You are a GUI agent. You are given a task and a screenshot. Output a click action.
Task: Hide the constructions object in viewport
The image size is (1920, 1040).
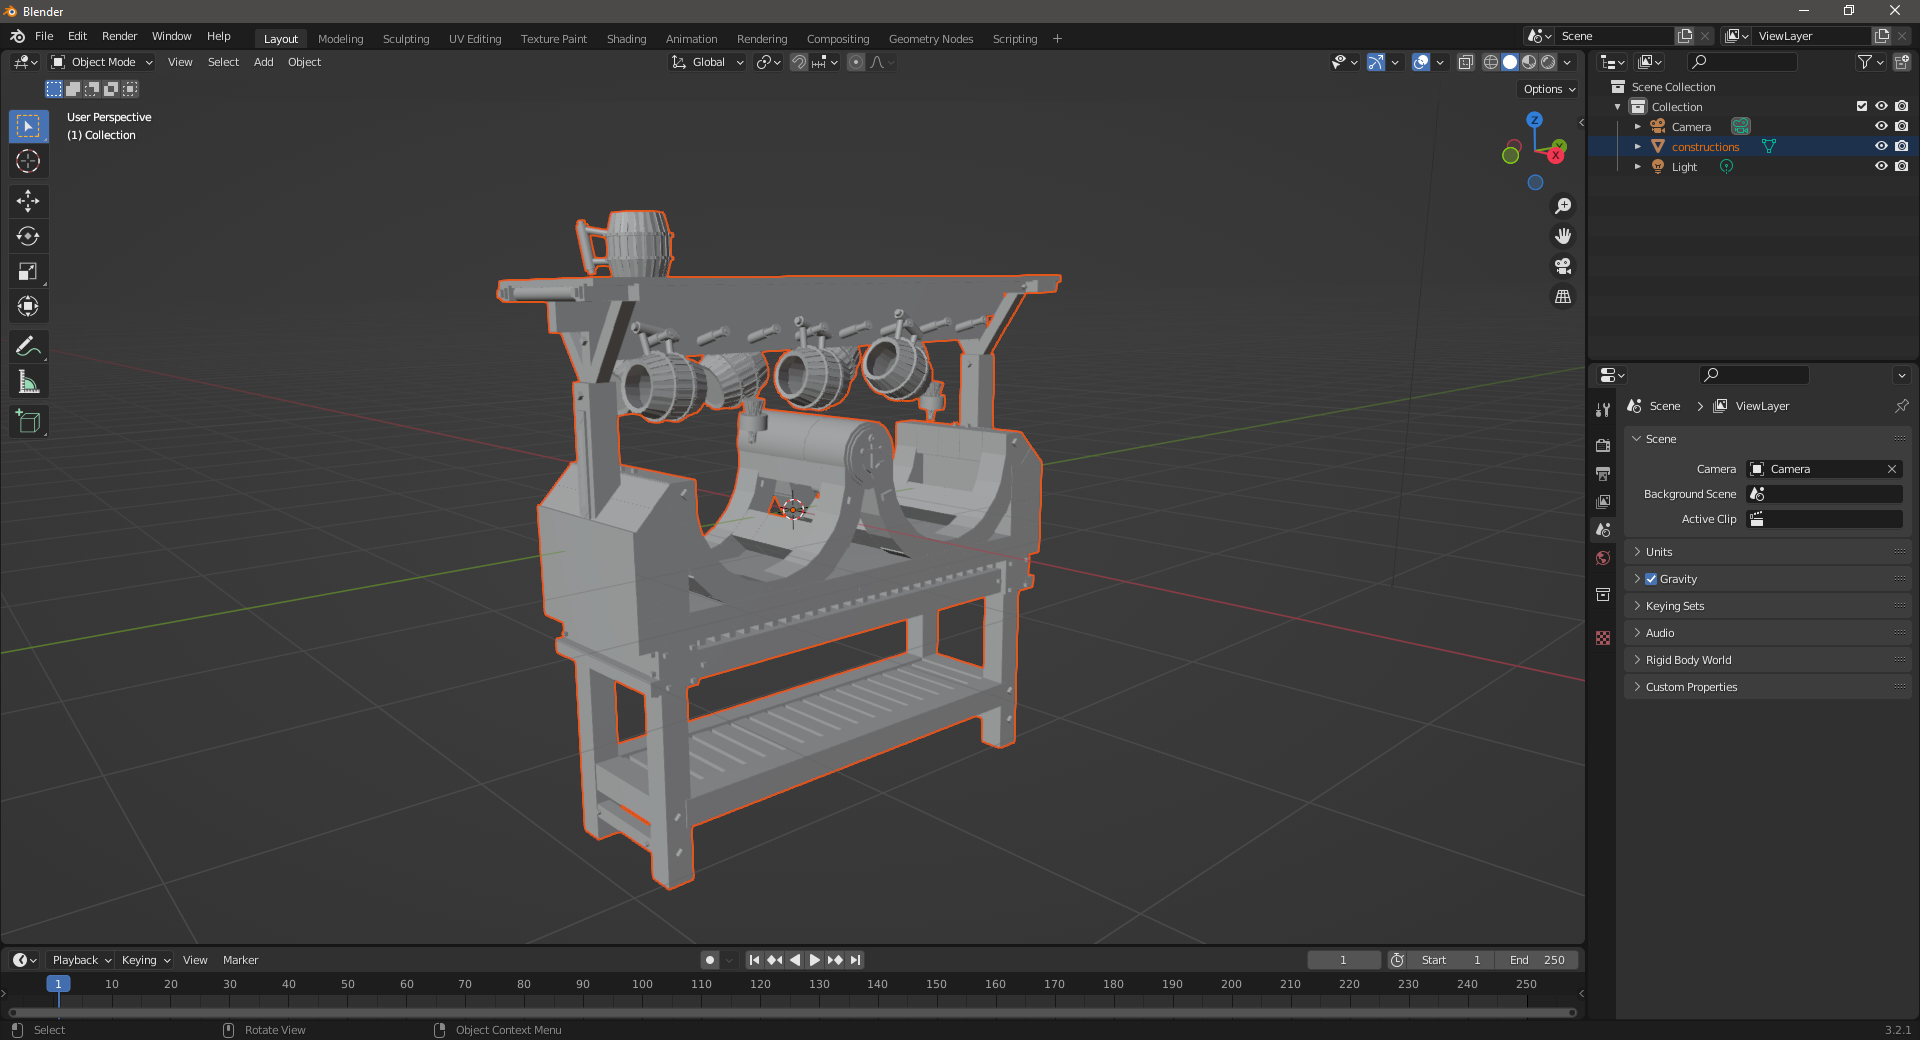pos(1880,147)
